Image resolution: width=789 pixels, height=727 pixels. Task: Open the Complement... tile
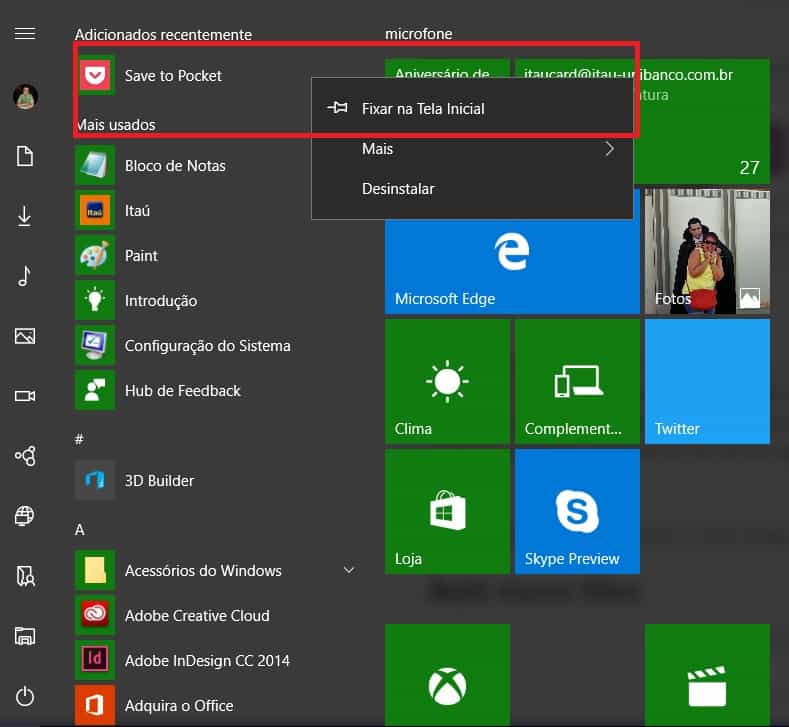point(577,381)
